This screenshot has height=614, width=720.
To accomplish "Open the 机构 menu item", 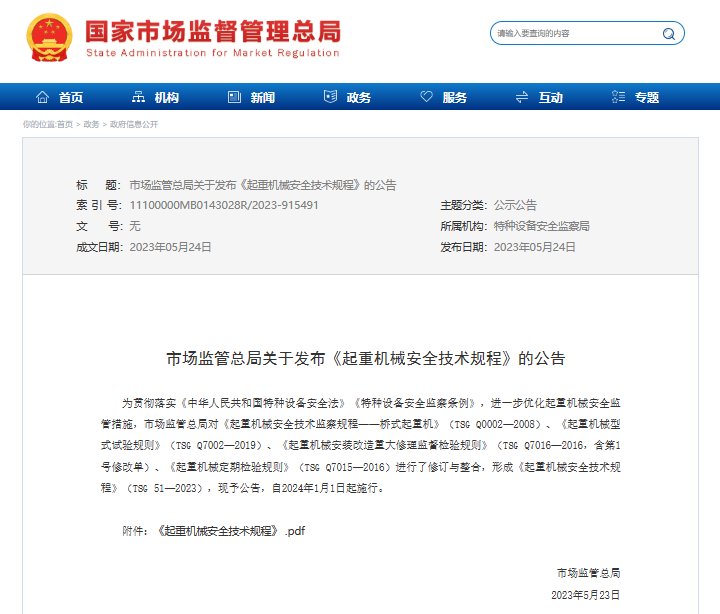I will 167,97.
